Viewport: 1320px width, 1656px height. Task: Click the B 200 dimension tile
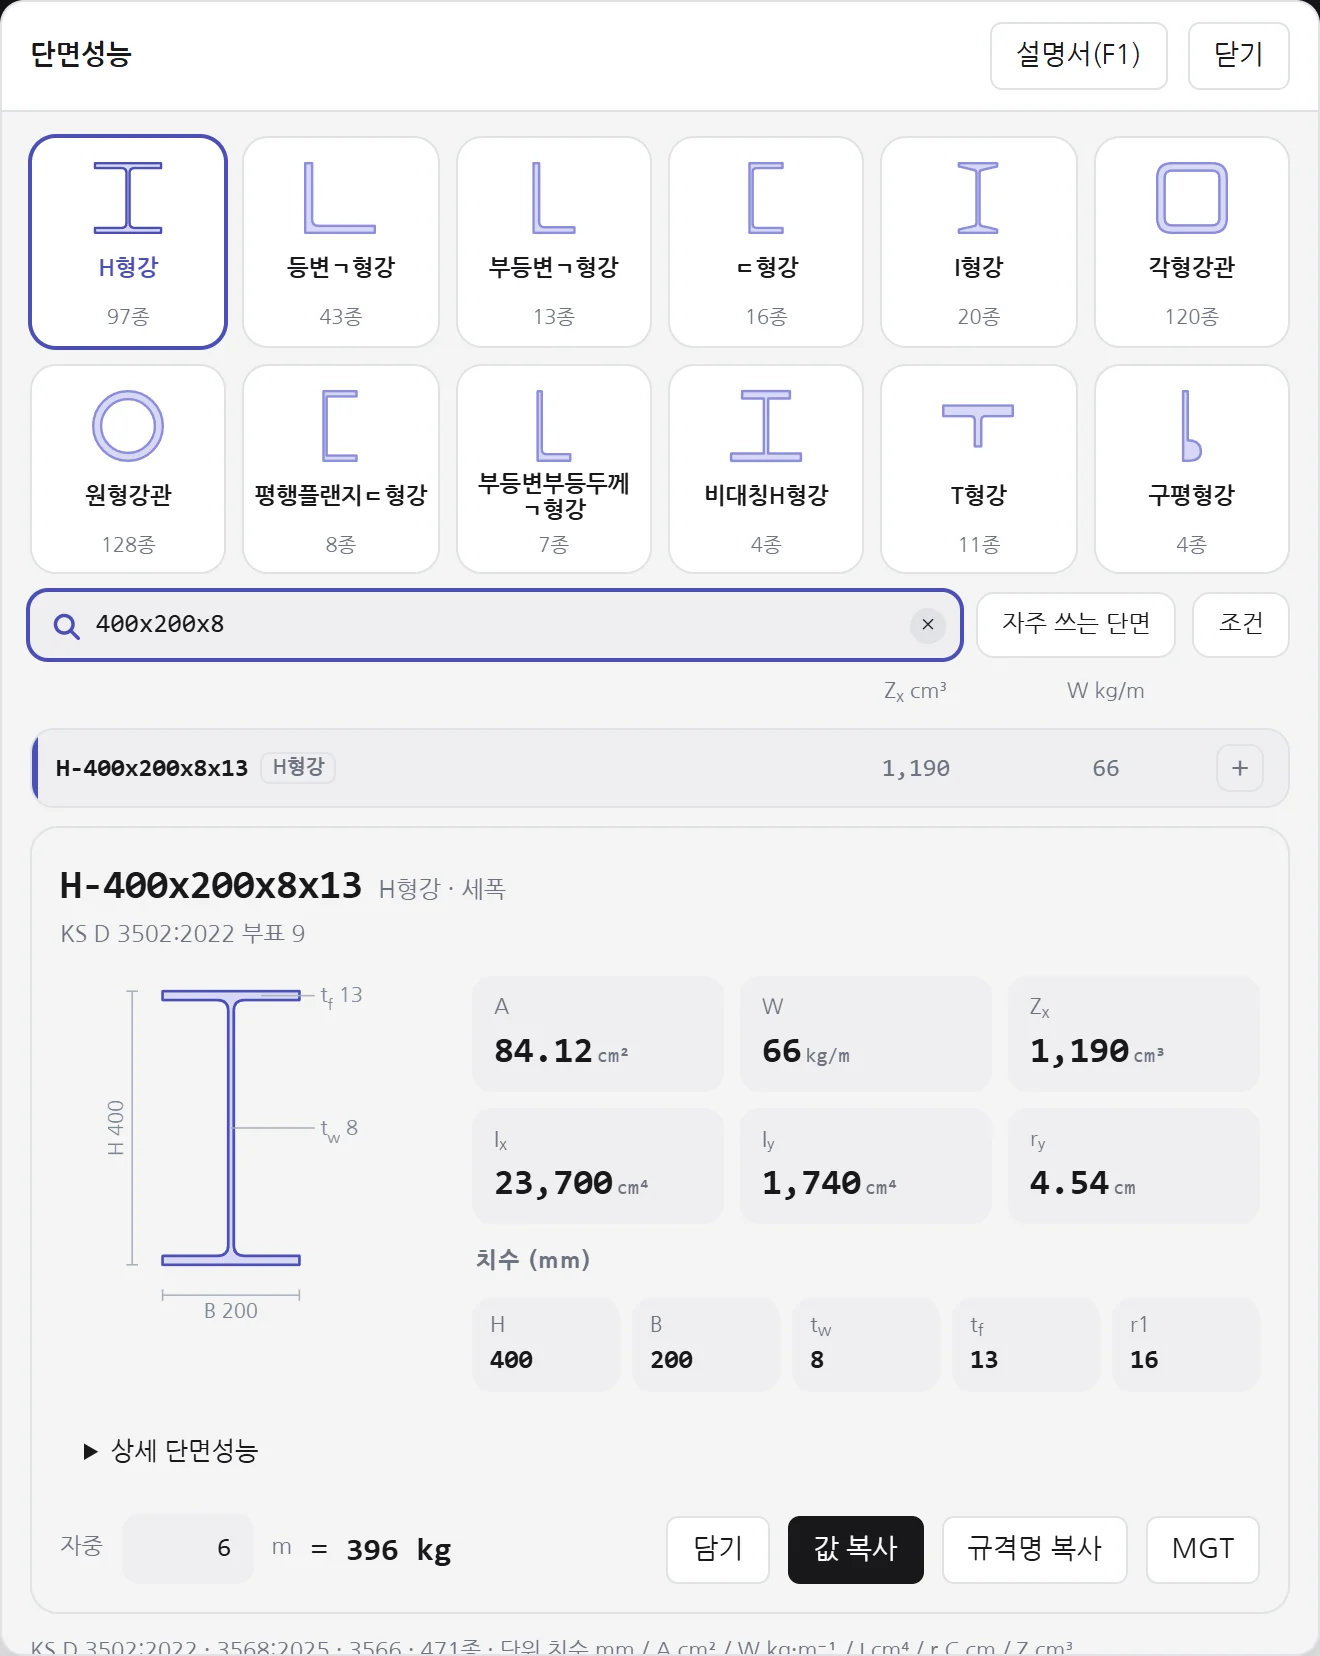click(x=706, y=1344)
